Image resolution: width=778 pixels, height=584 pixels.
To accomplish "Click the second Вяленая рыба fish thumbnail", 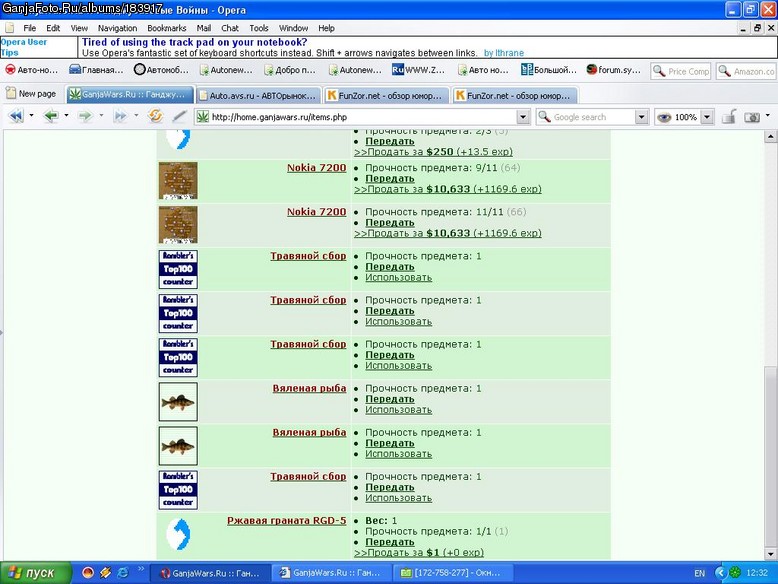I will click(x=178, y=446).
